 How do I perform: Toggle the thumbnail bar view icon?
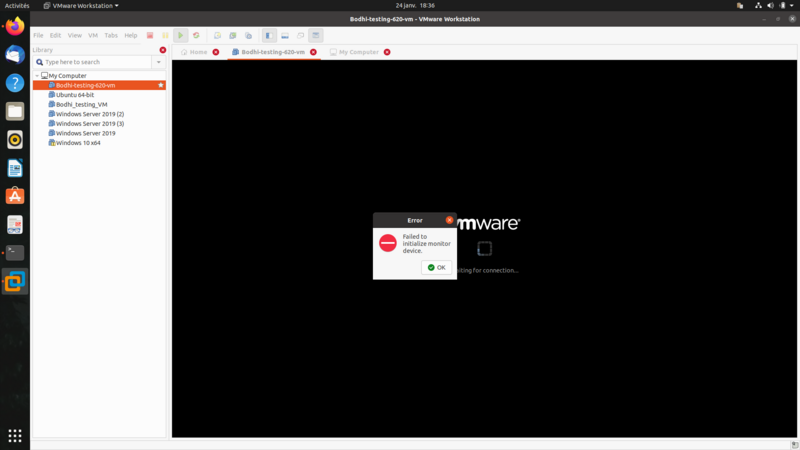[x=285, y=35]
